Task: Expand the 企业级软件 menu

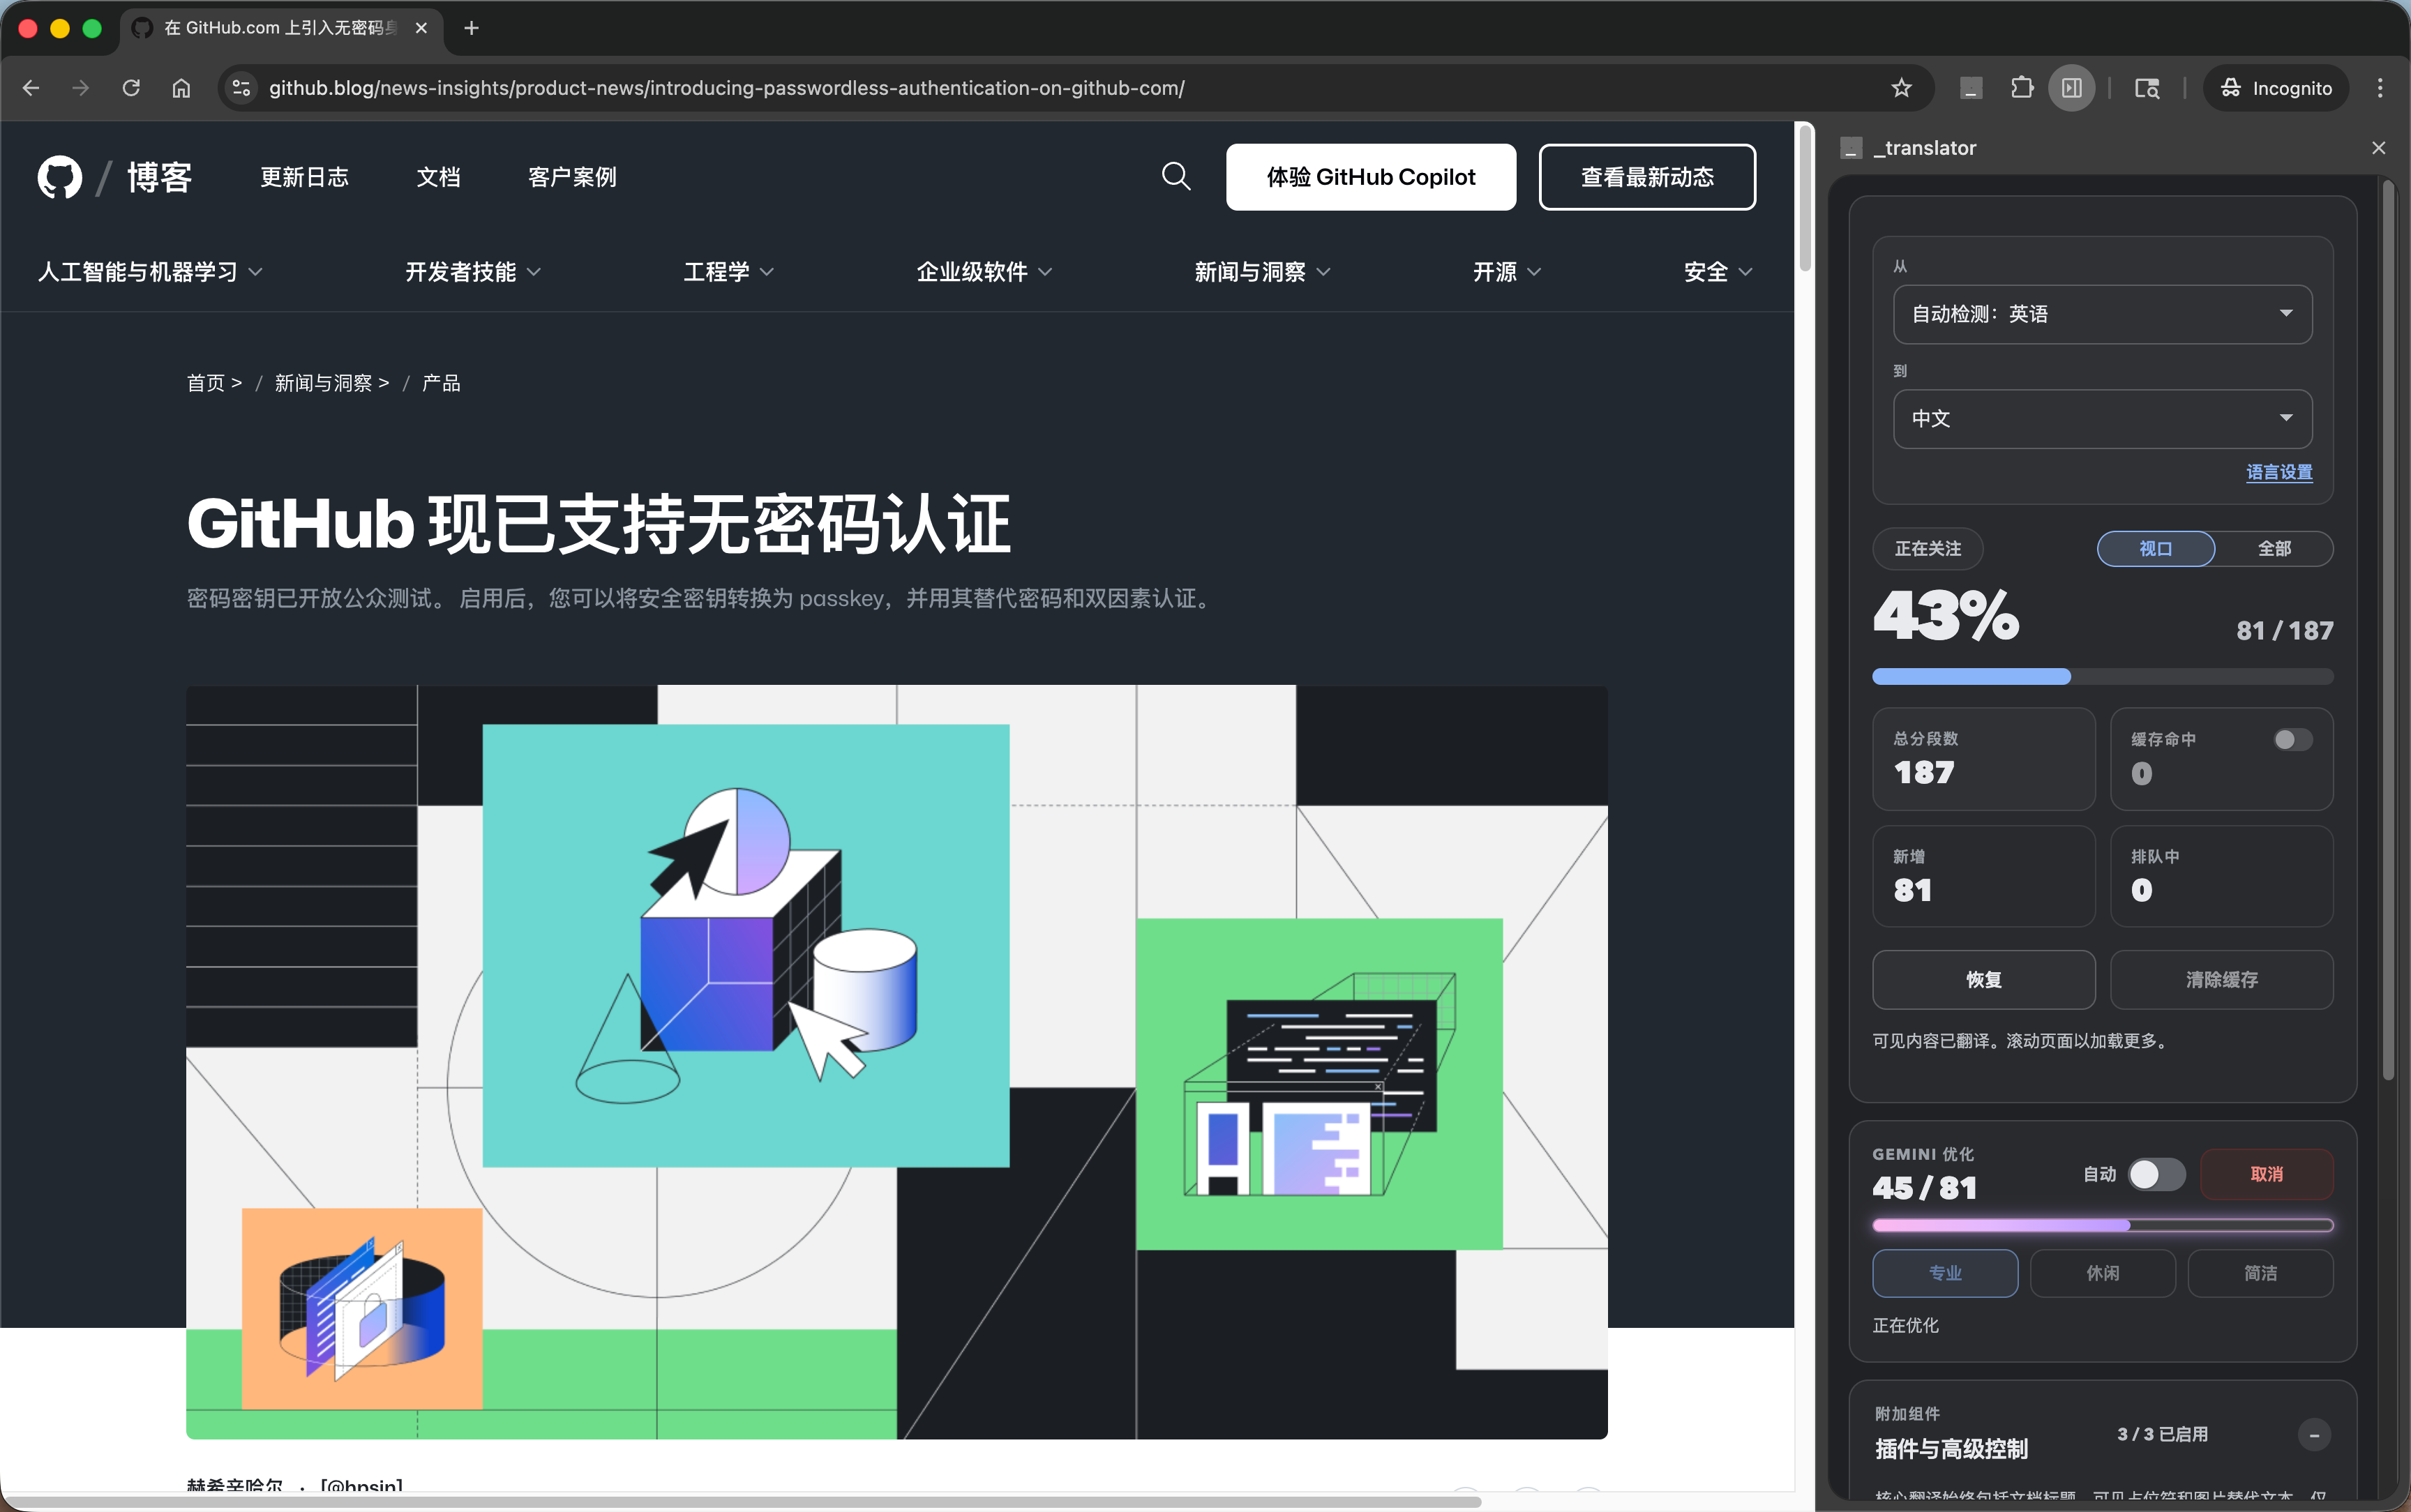Action: click(x=984, y=272)
